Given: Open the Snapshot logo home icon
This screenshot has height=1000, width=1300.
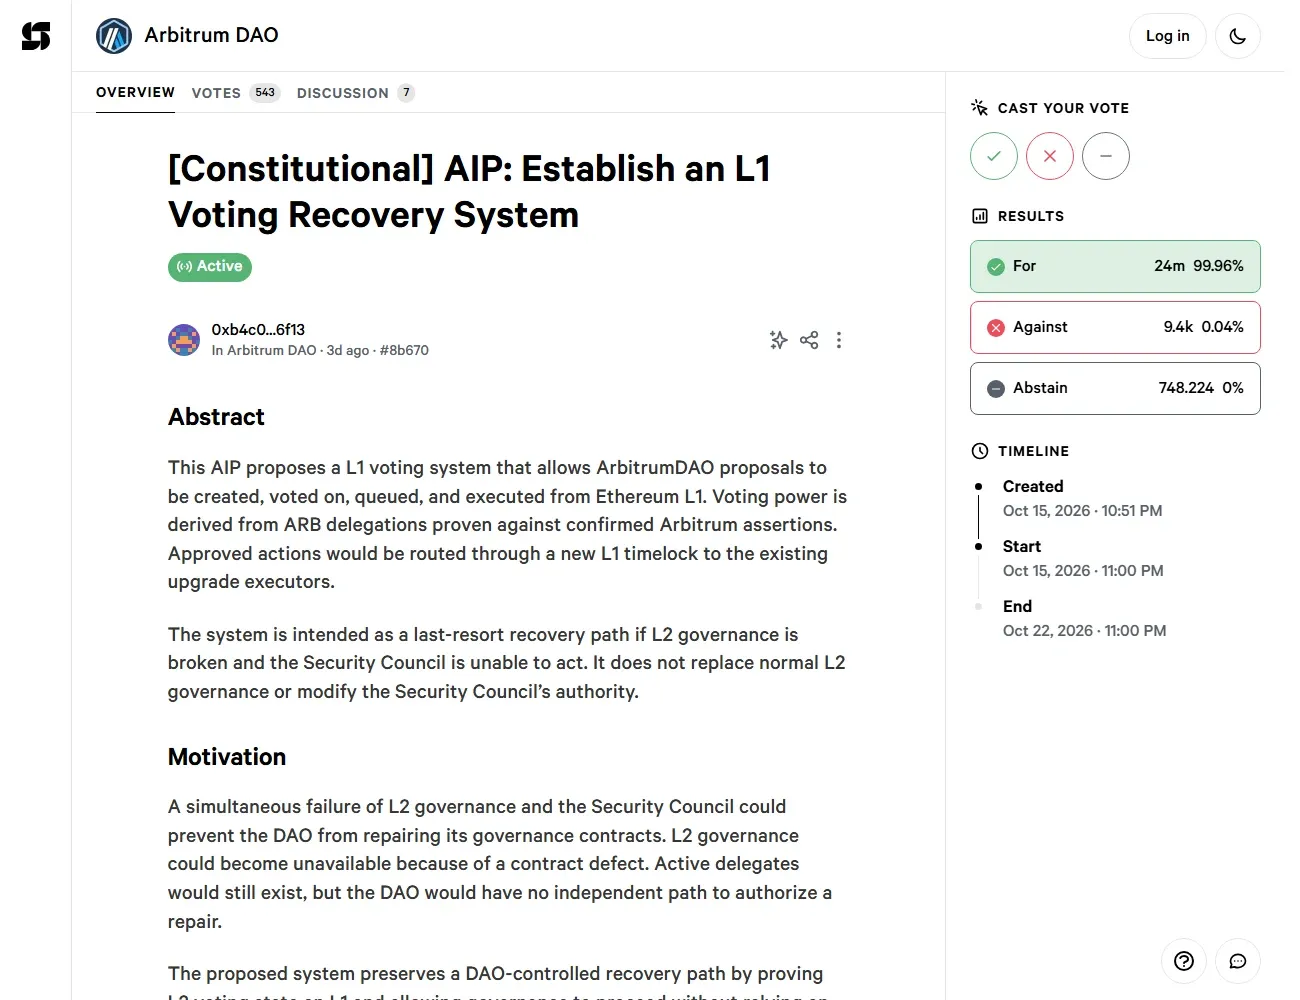Looking at the screenshot, I should [36, 36].
